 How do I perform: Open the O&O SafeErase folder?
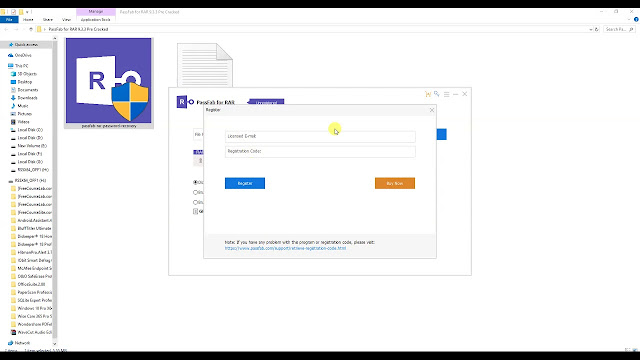34,276
